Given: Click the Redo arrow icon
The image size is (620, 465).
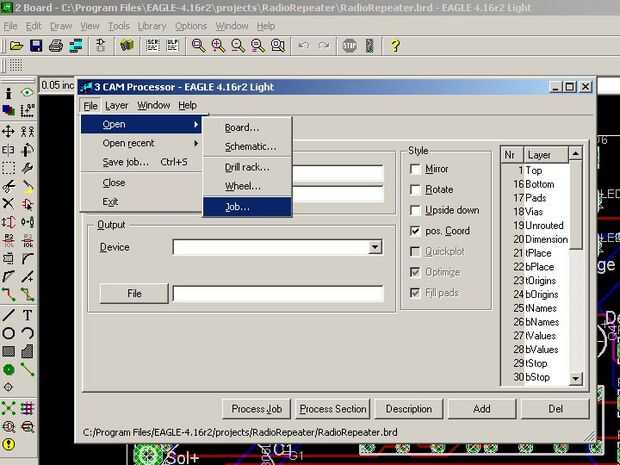Looking at the screenshot, I should click(323, 46).
